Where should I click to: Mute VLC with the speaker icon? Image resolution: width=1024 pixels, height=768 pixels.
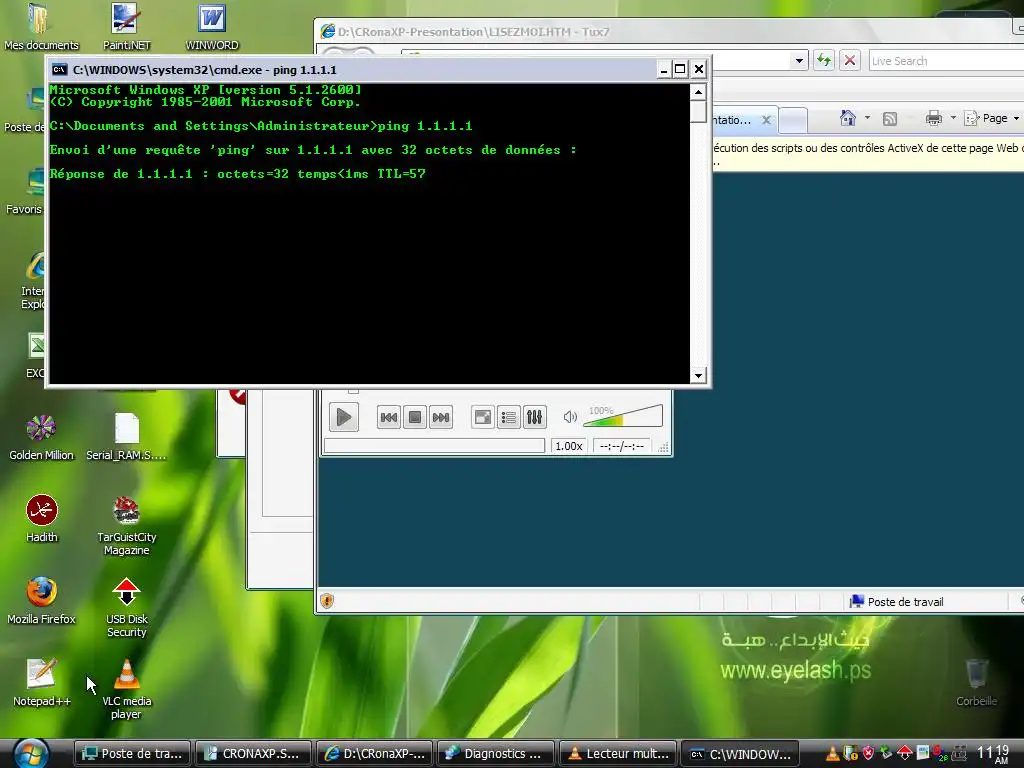[x=570, y=417]
